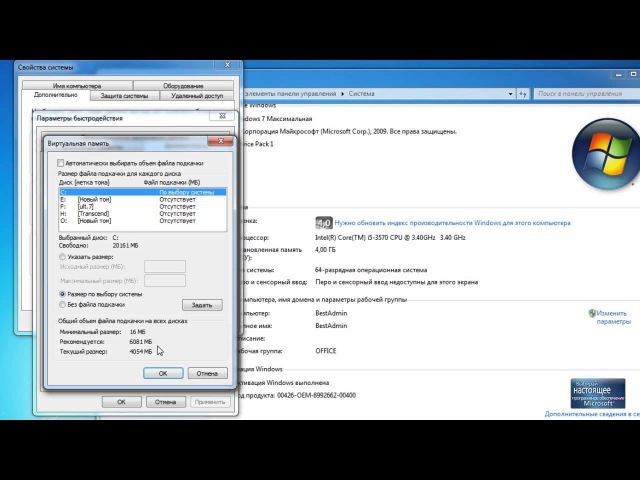Click the 4,0 performance rating badge
Image resolution: width=640 pixels, height=480 pixels.
(x=324, y=223)
